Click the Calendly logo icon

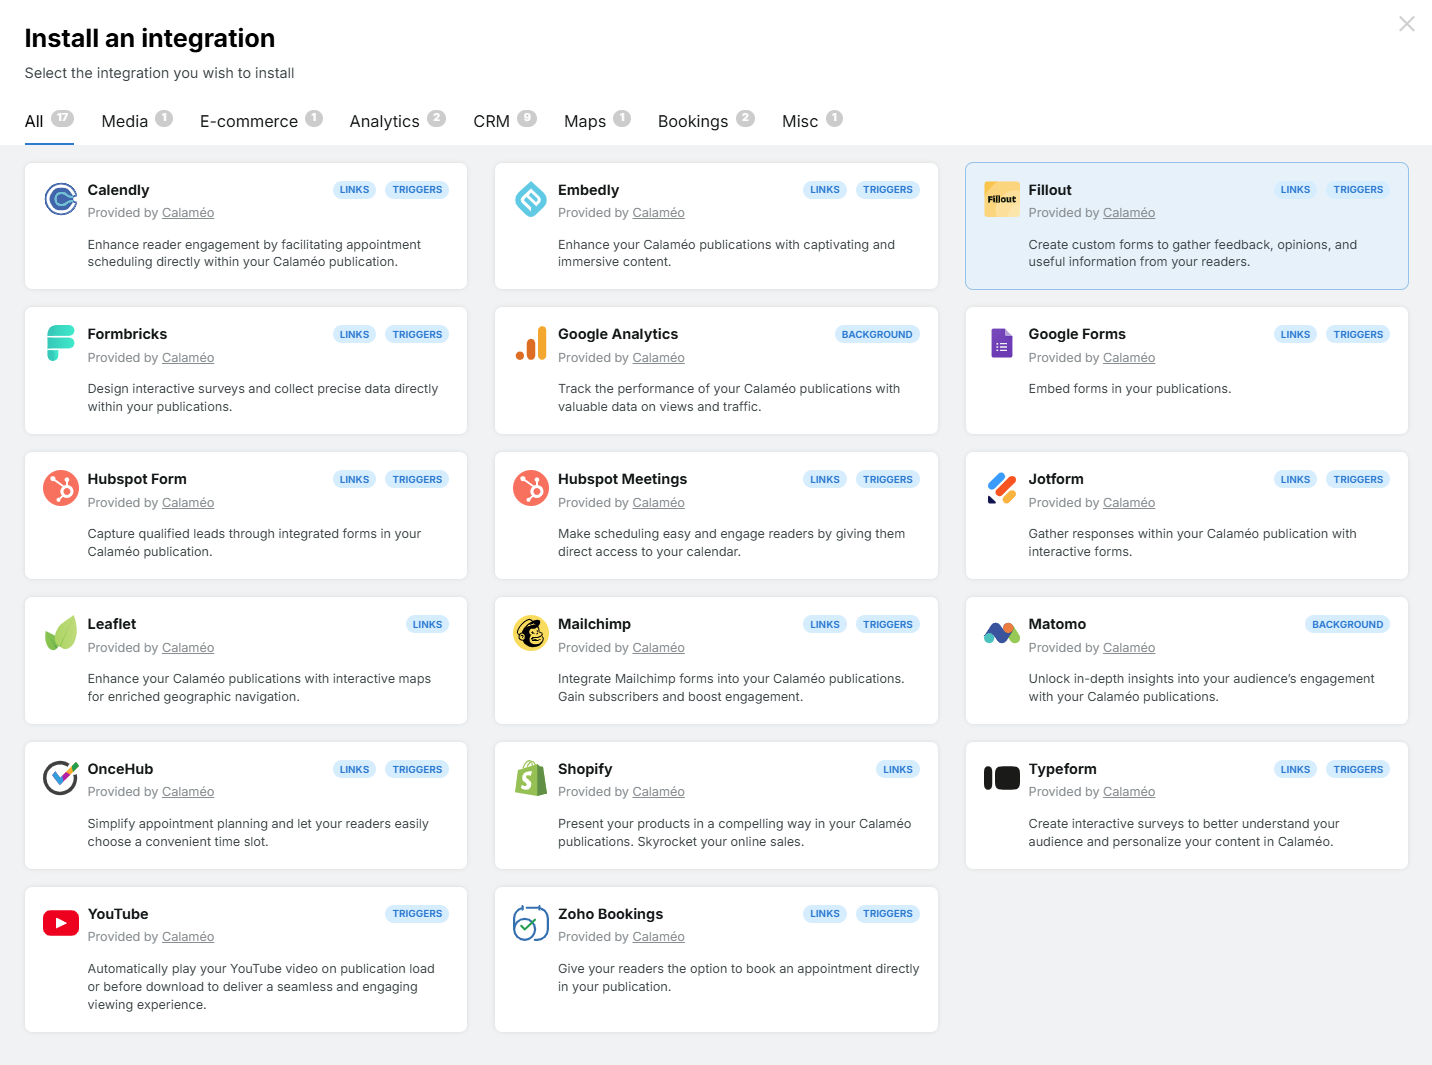(x=61, y=199)
